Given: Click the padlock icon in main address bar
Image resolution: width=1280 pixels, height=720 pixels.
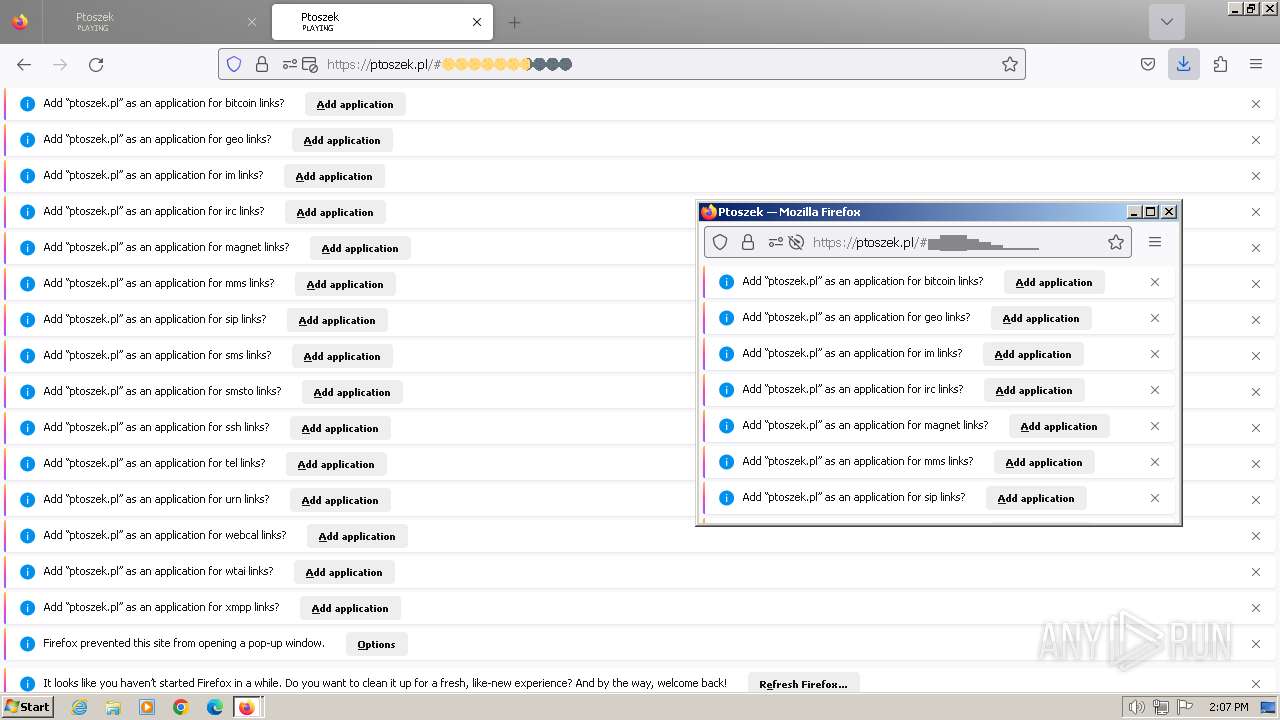Looking at the screenshot, I should (x=262, y=64).
